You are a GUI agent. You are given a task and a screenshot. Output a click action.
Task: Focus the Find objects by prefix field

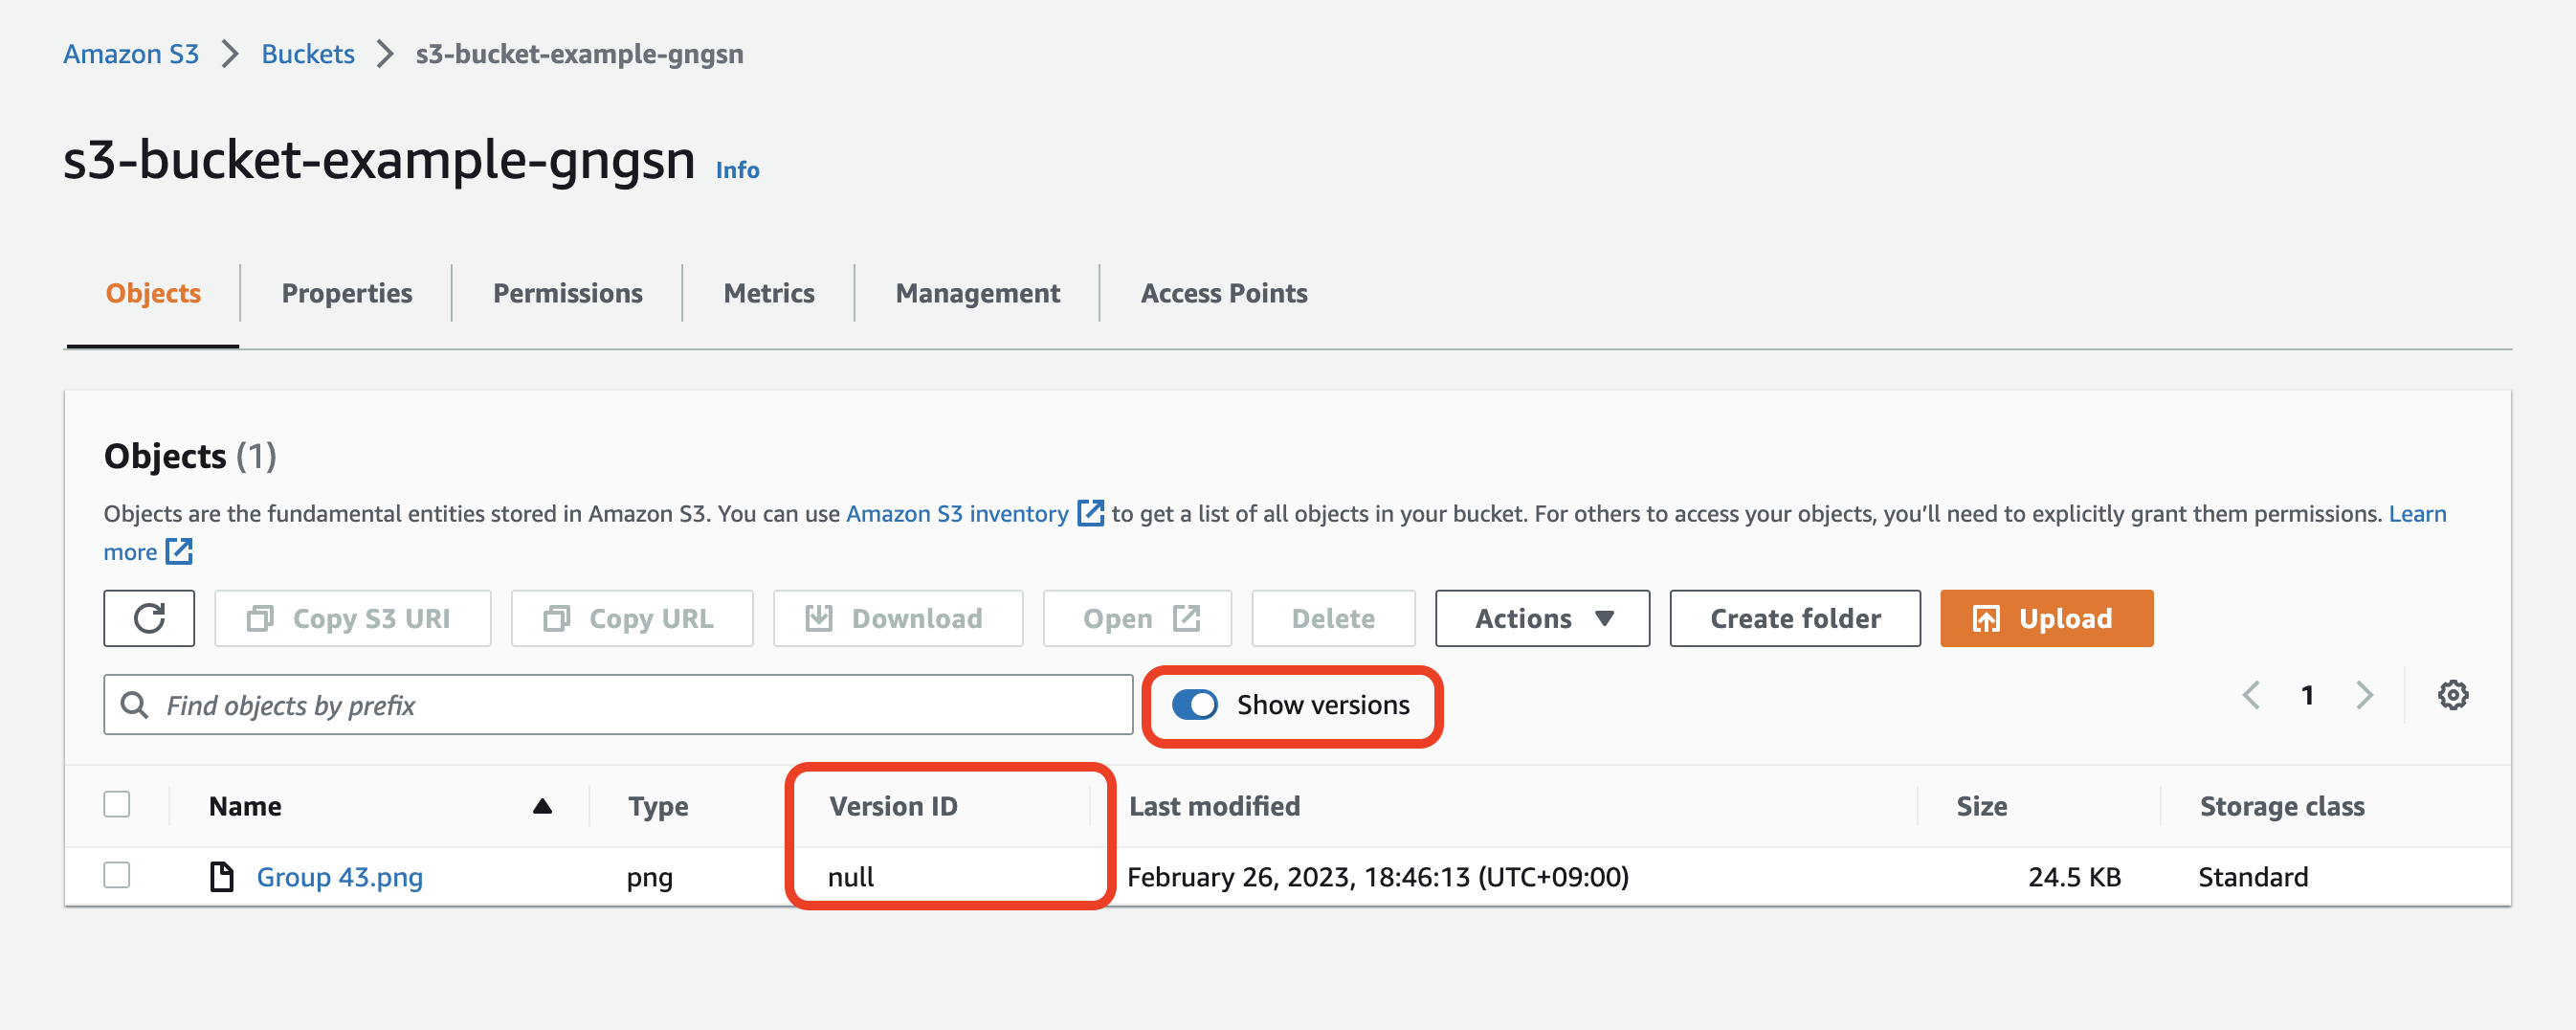617,705
